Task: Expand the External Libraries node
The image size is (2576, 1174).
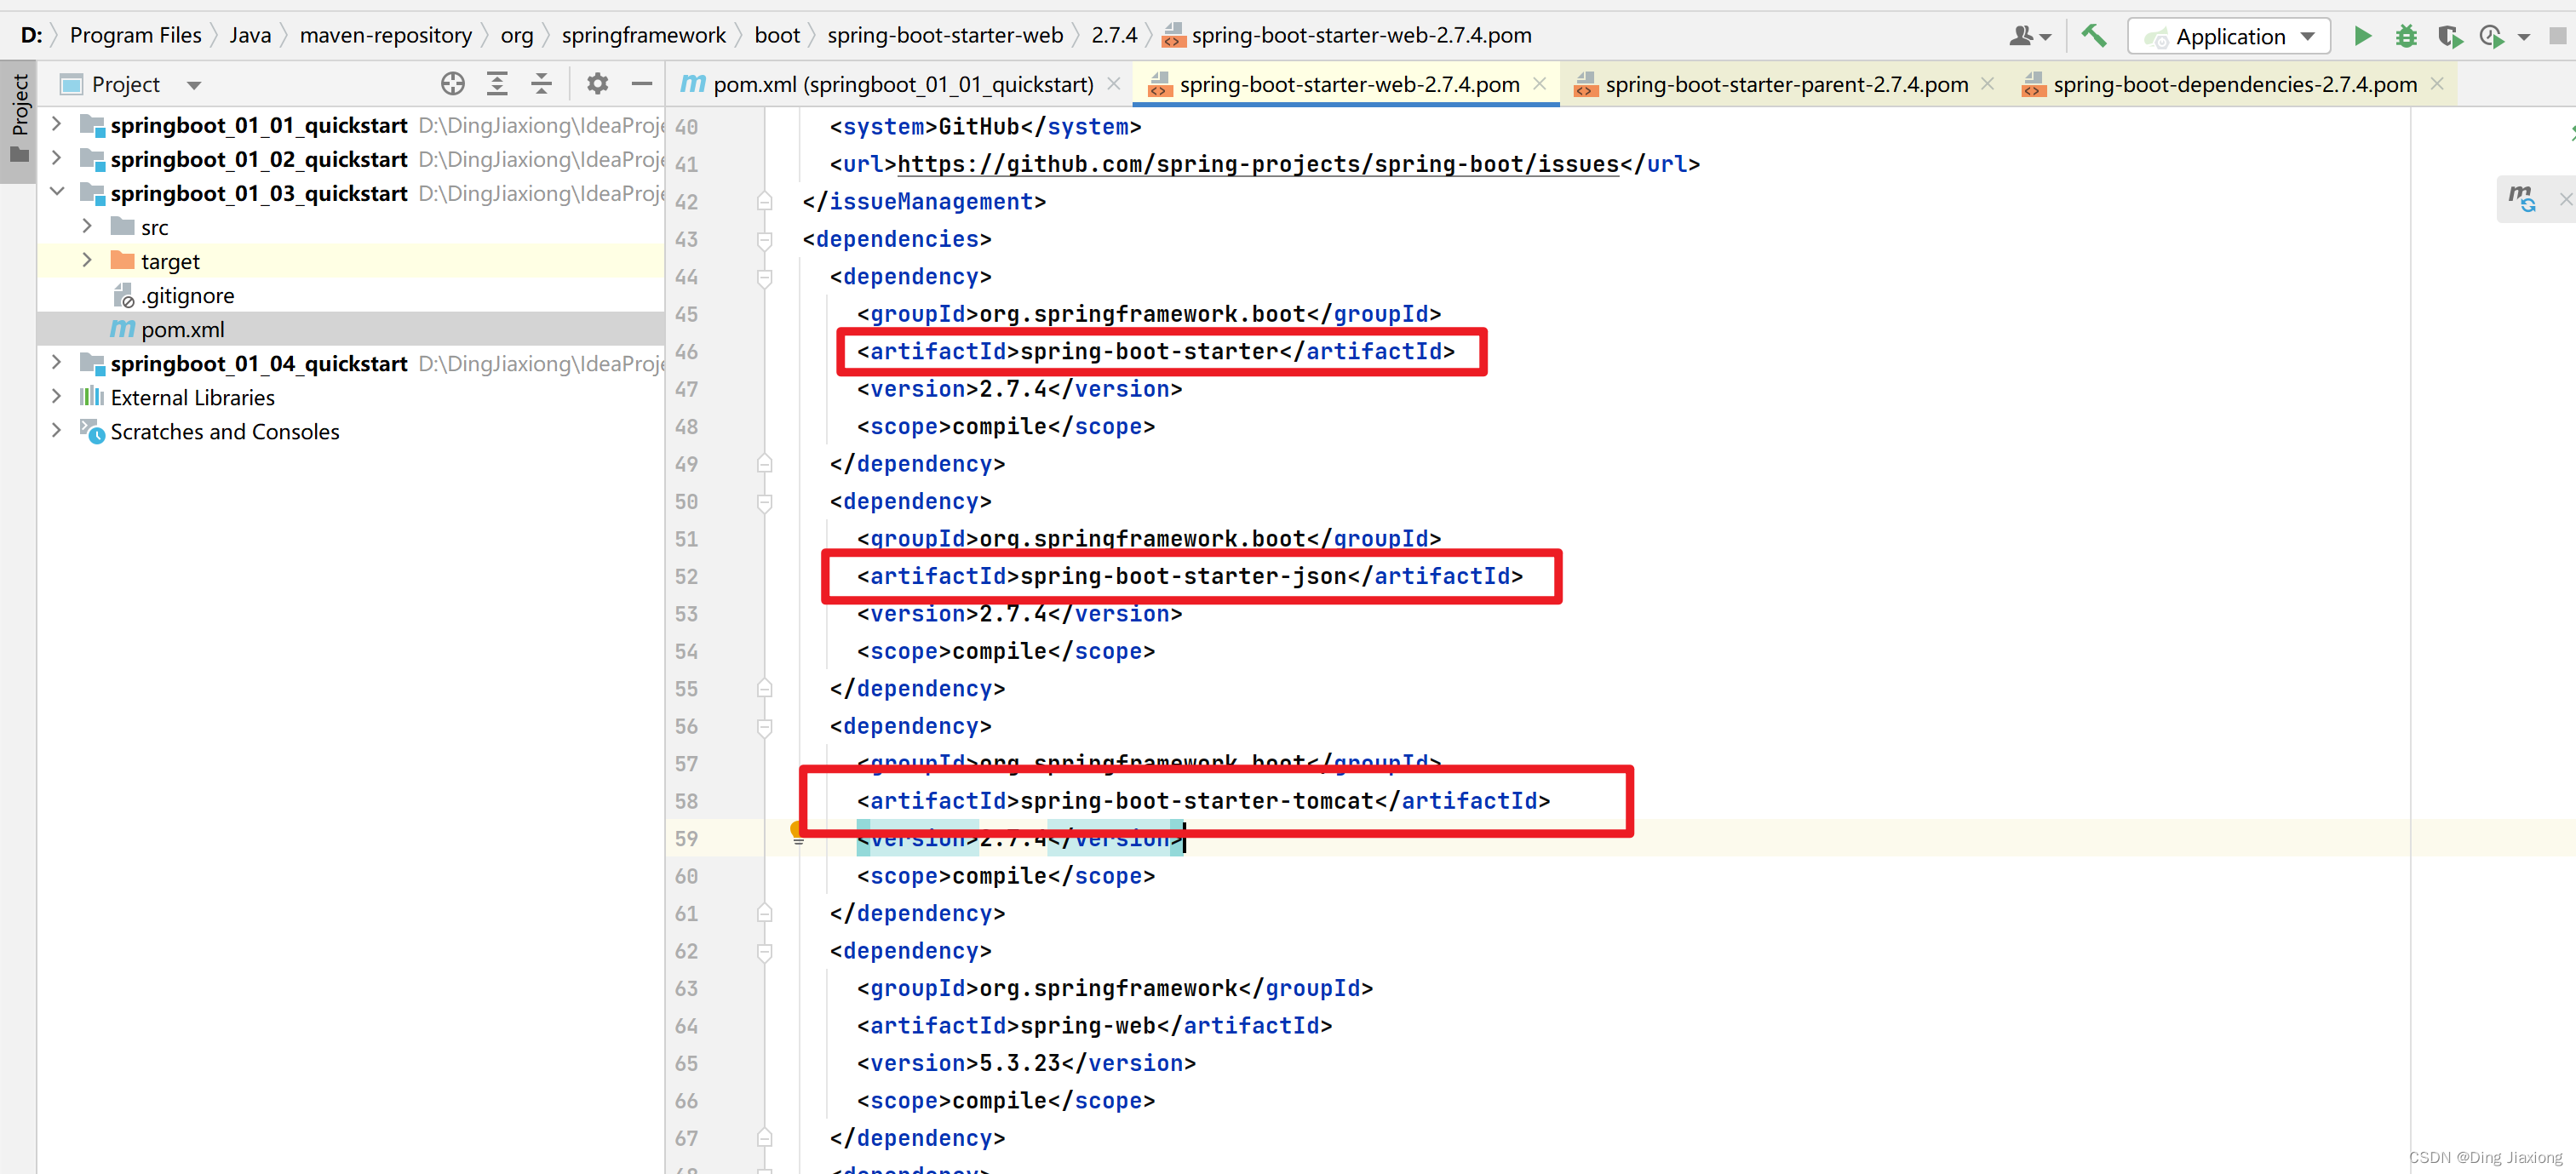Action: tap(57, 397)
